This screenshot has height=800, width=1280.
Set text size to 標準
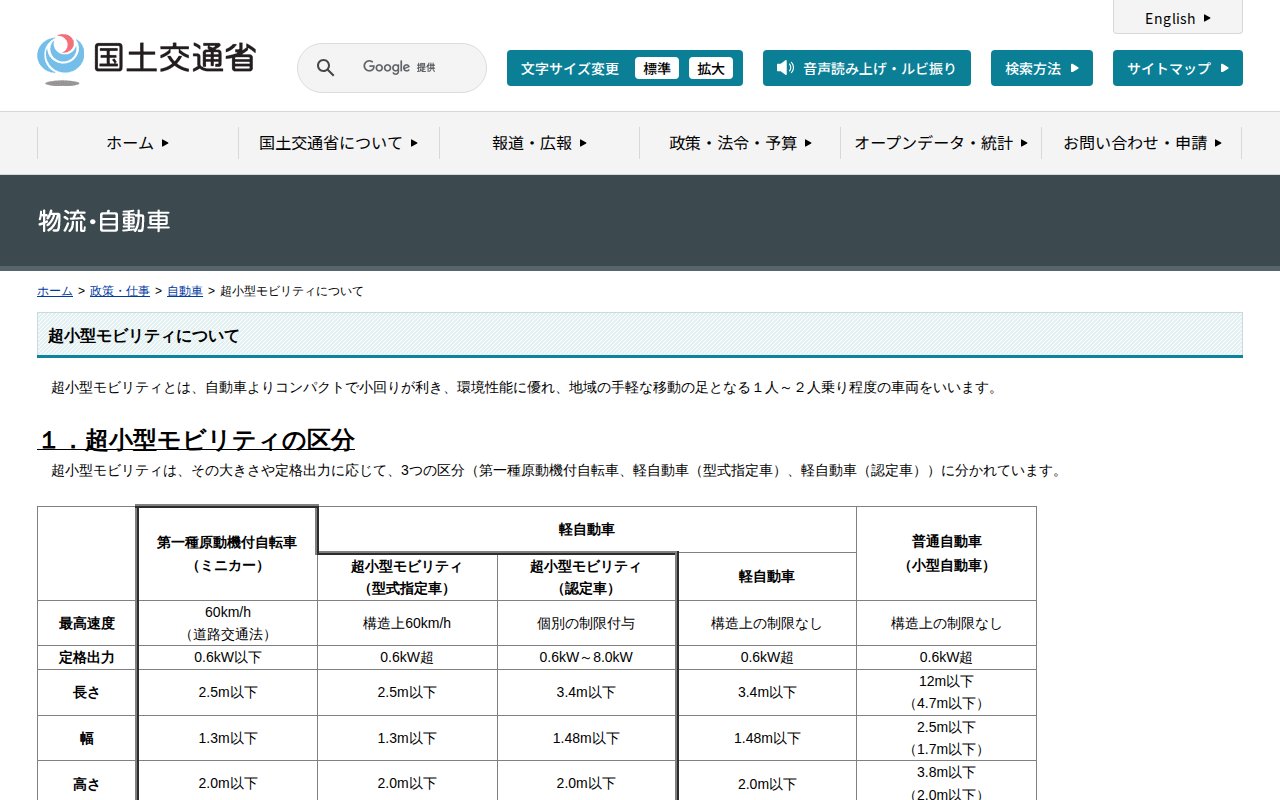coord(657,68)
